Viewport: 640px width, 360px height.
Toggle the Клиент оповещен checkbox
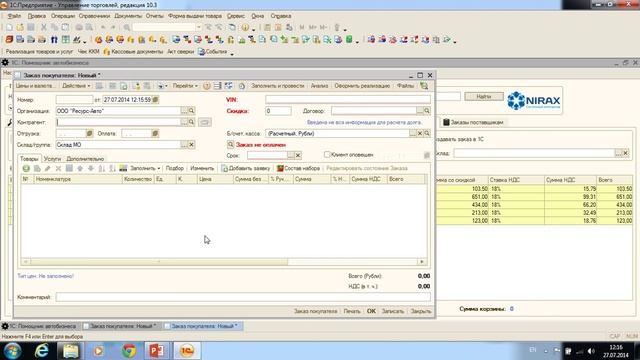(327, 155)
